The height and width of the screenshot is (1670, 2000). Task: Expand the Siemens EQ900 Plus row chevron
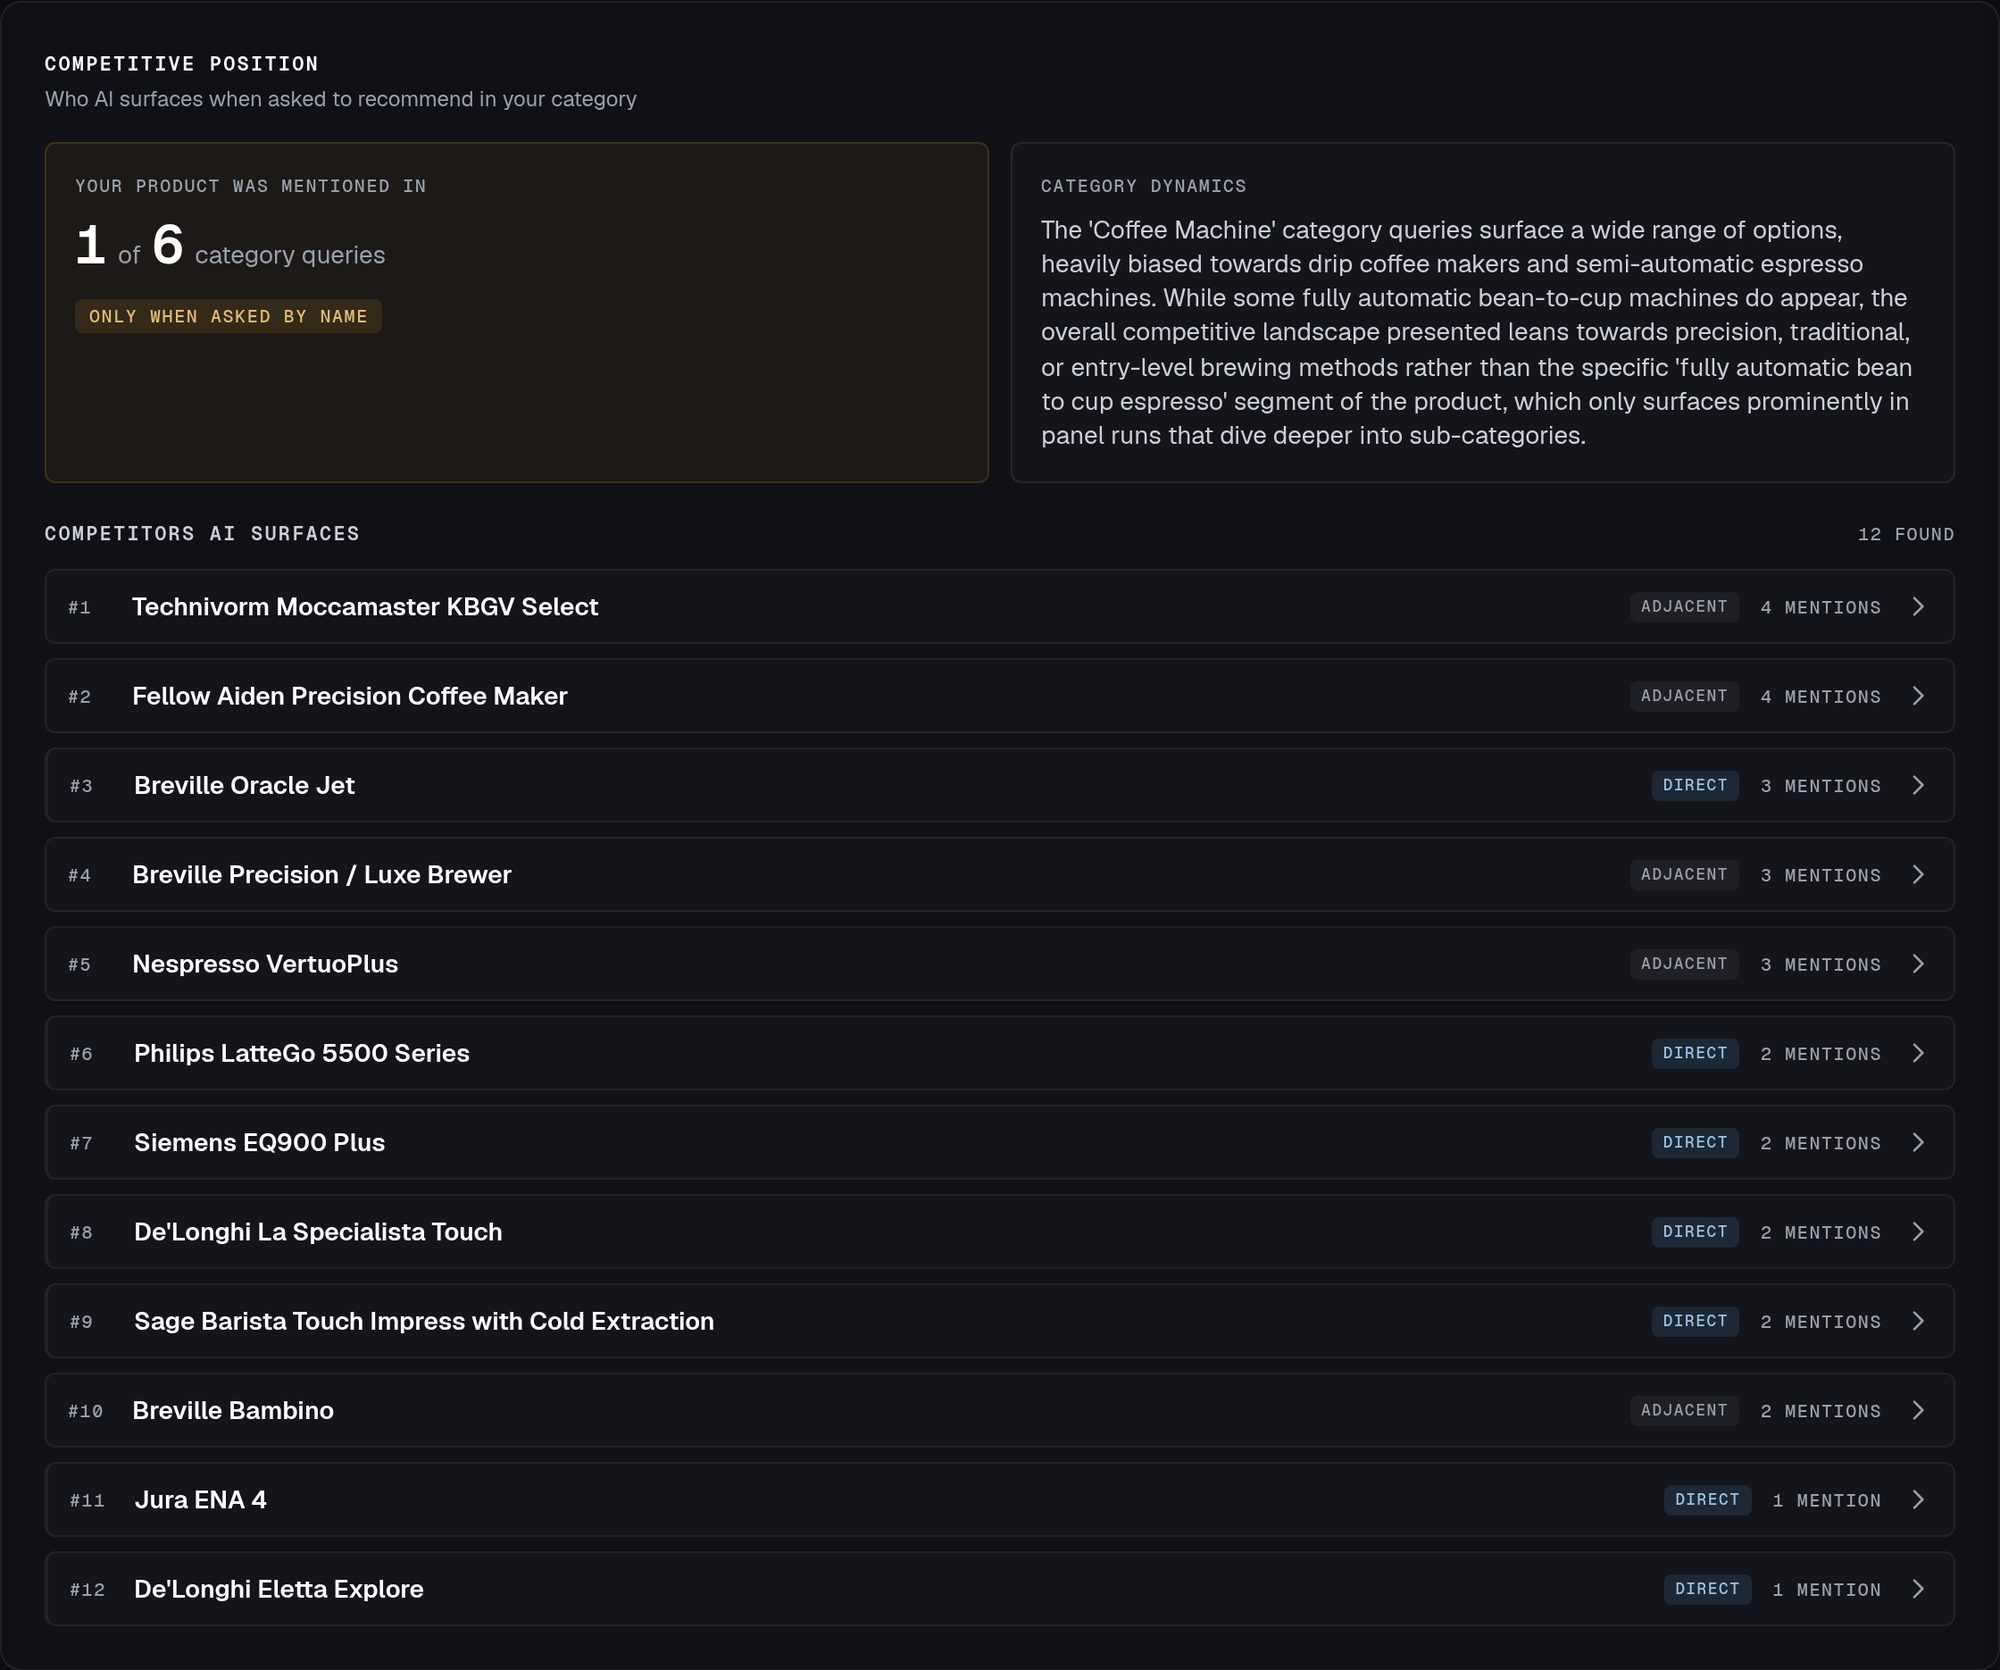1918,1143
